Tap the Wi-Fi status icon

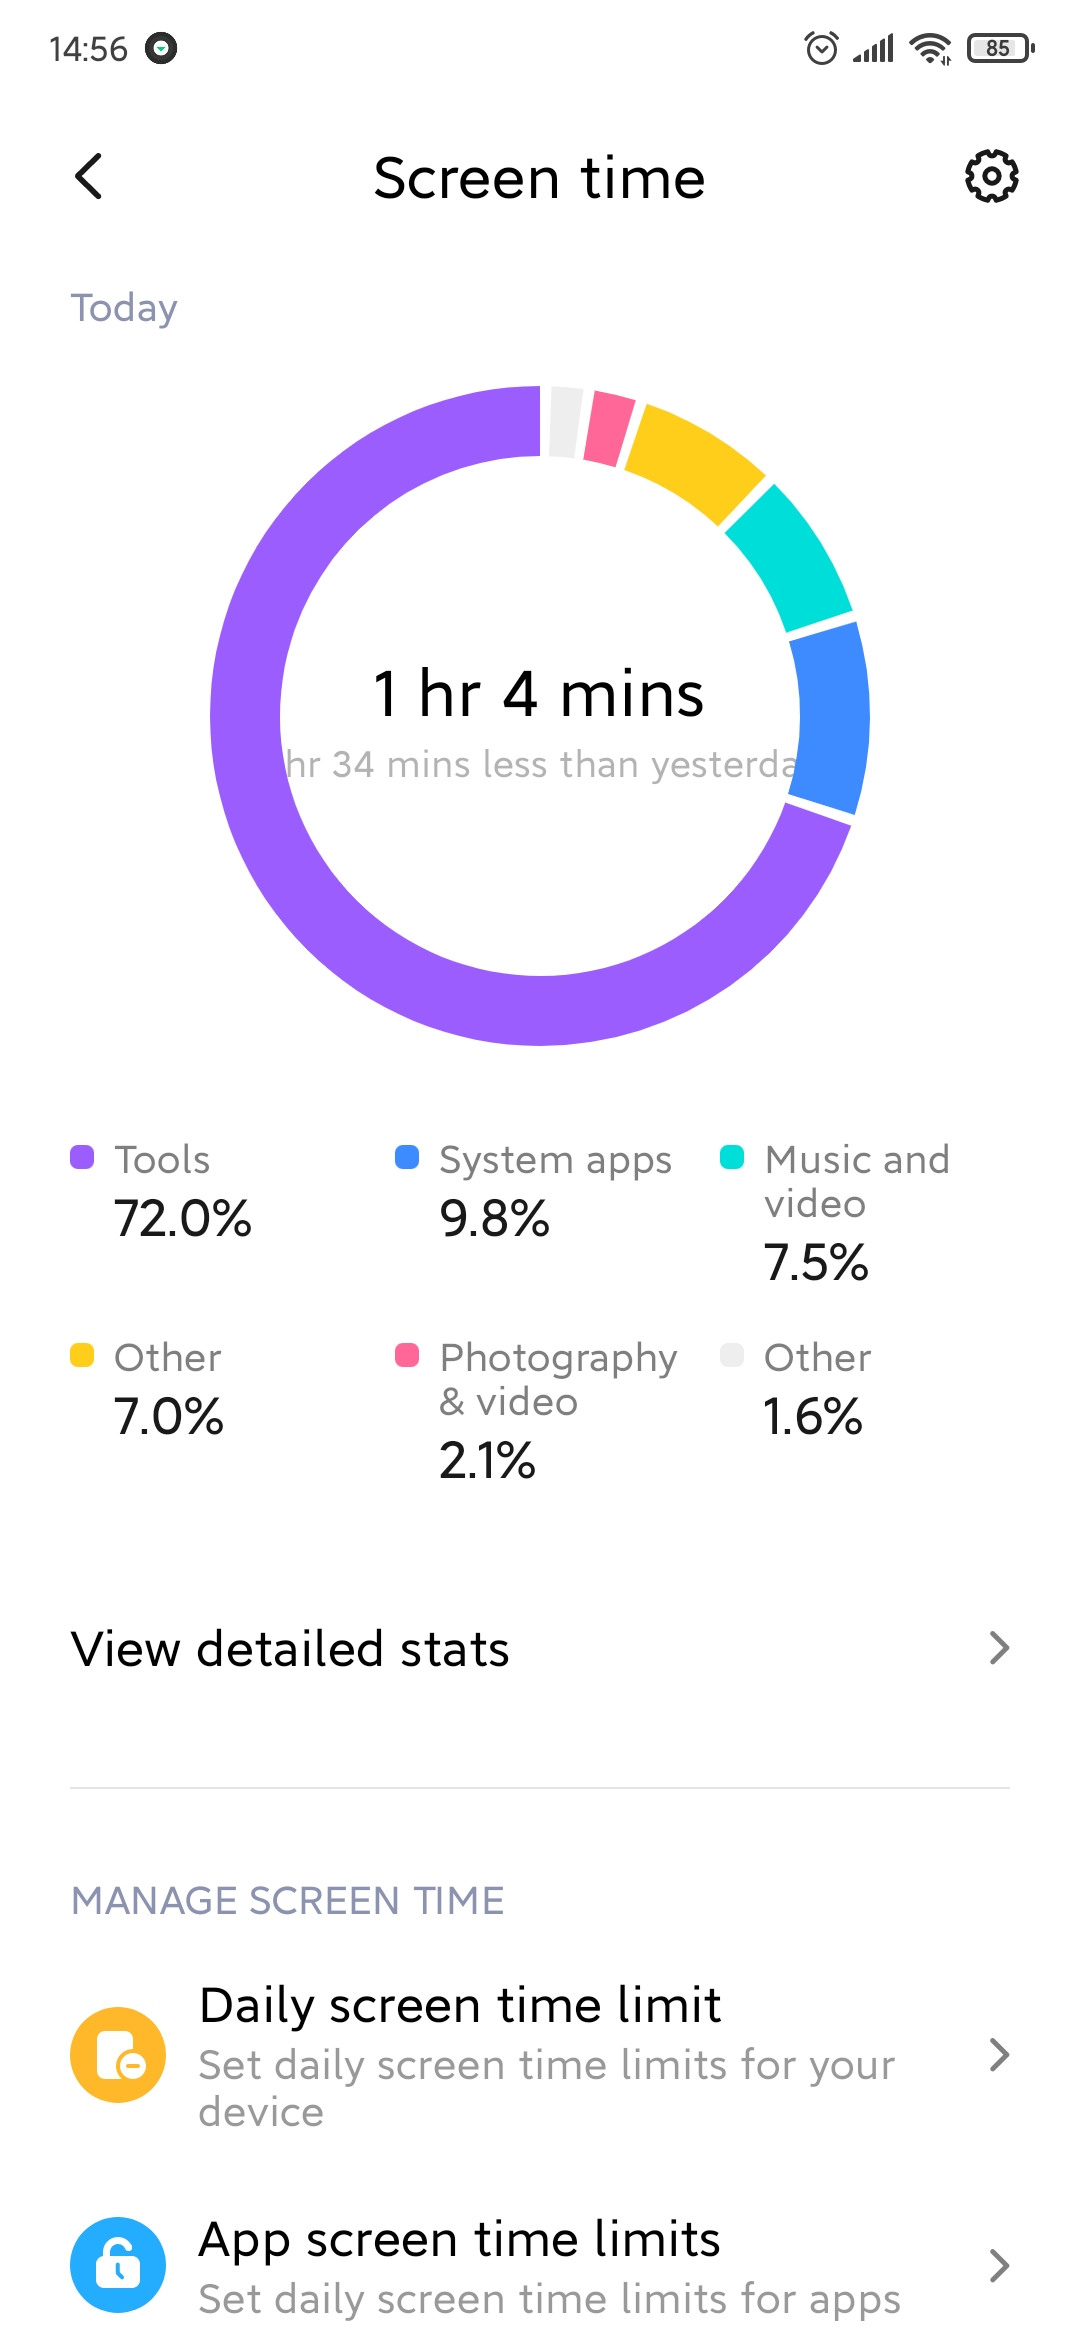click(930, 48)
